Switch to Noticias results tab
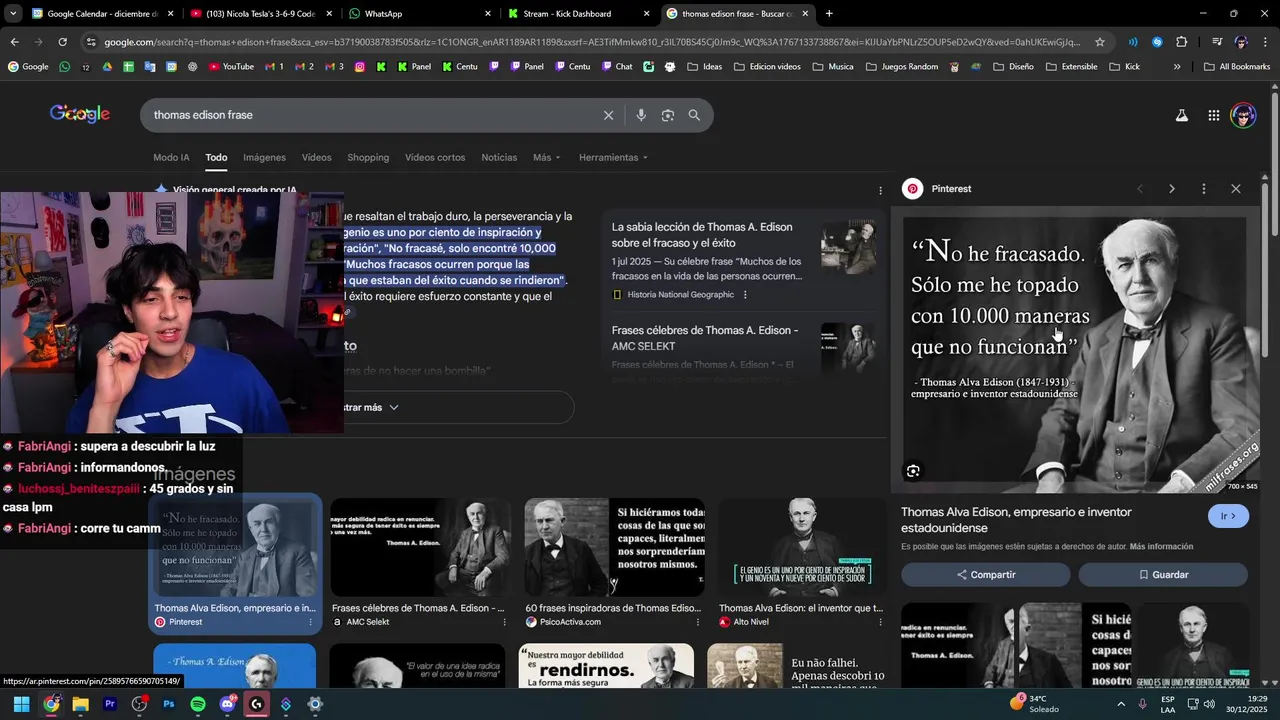The height and width of the screenshot is (720, 1280). tap(499, 158)
